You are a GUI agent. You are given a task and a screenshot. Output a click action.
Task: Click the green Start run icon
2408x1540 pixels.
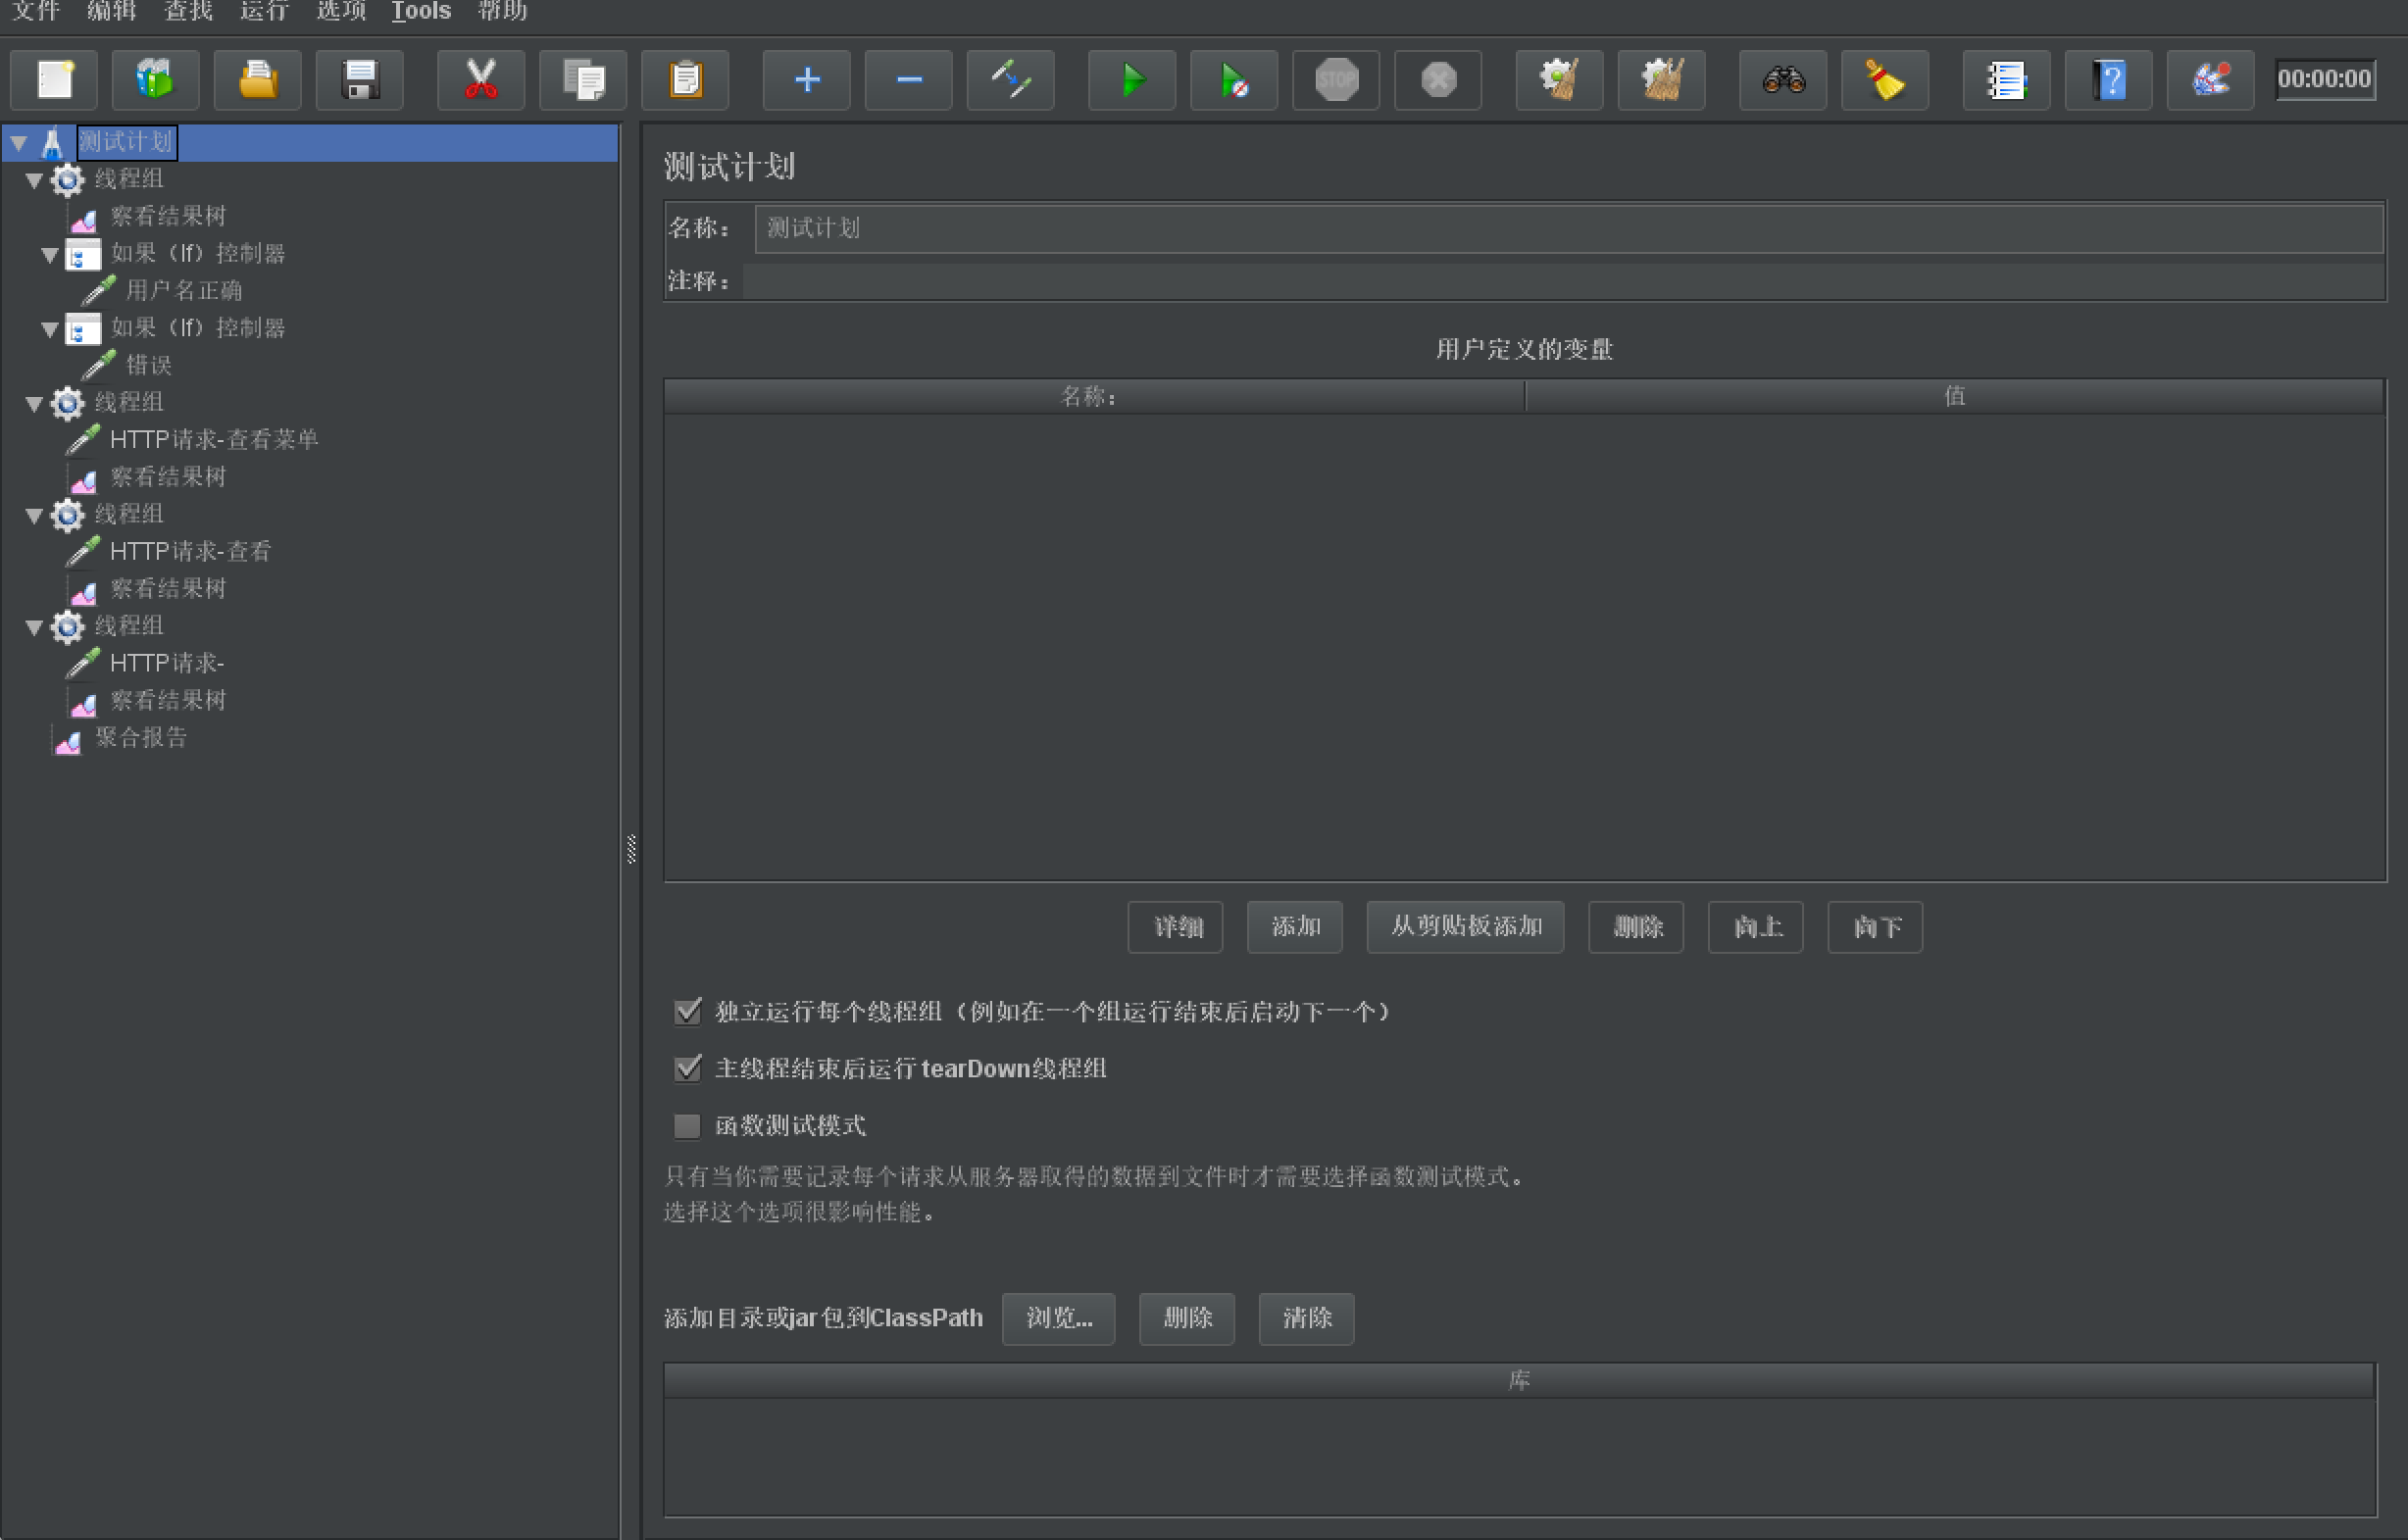point(1131,80)
